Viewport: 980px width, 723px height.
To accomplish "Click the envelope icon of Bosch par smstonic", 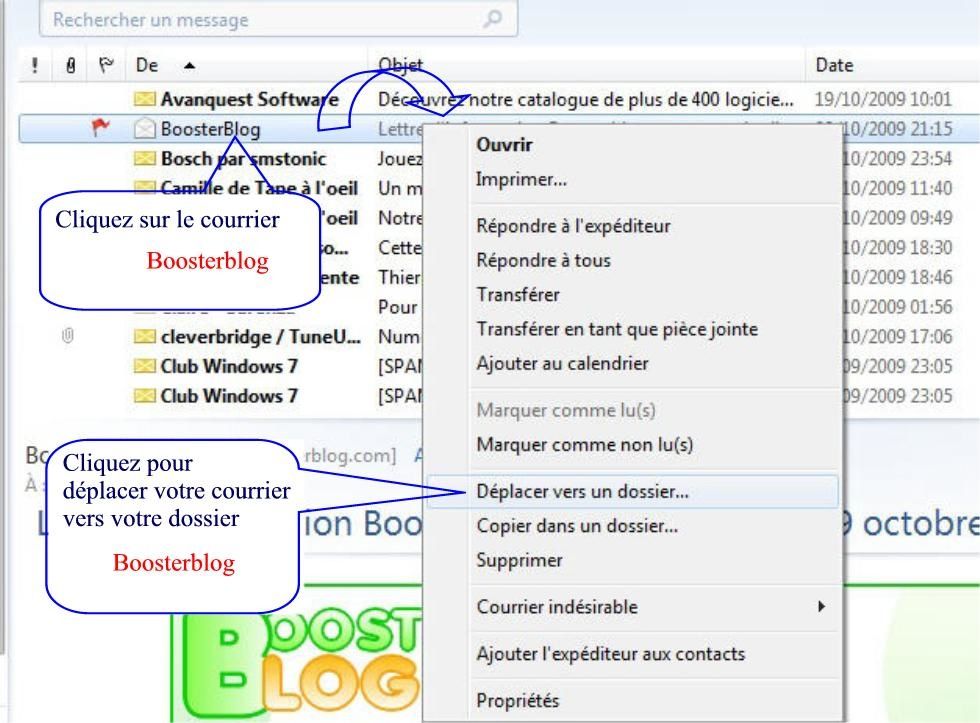I will 145,158.
